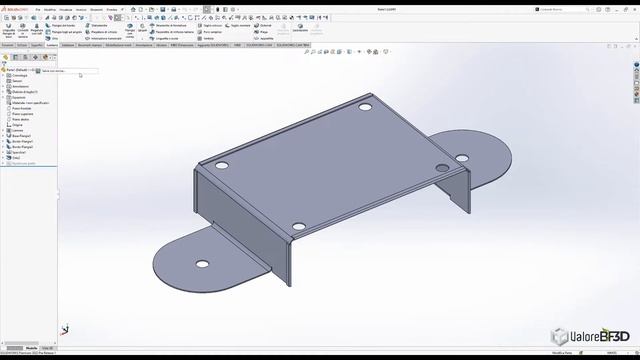The height and width of the screenshot is (360, 640).
Task: Switch to the Superfici ribbon tab
Action: [37, 45]
